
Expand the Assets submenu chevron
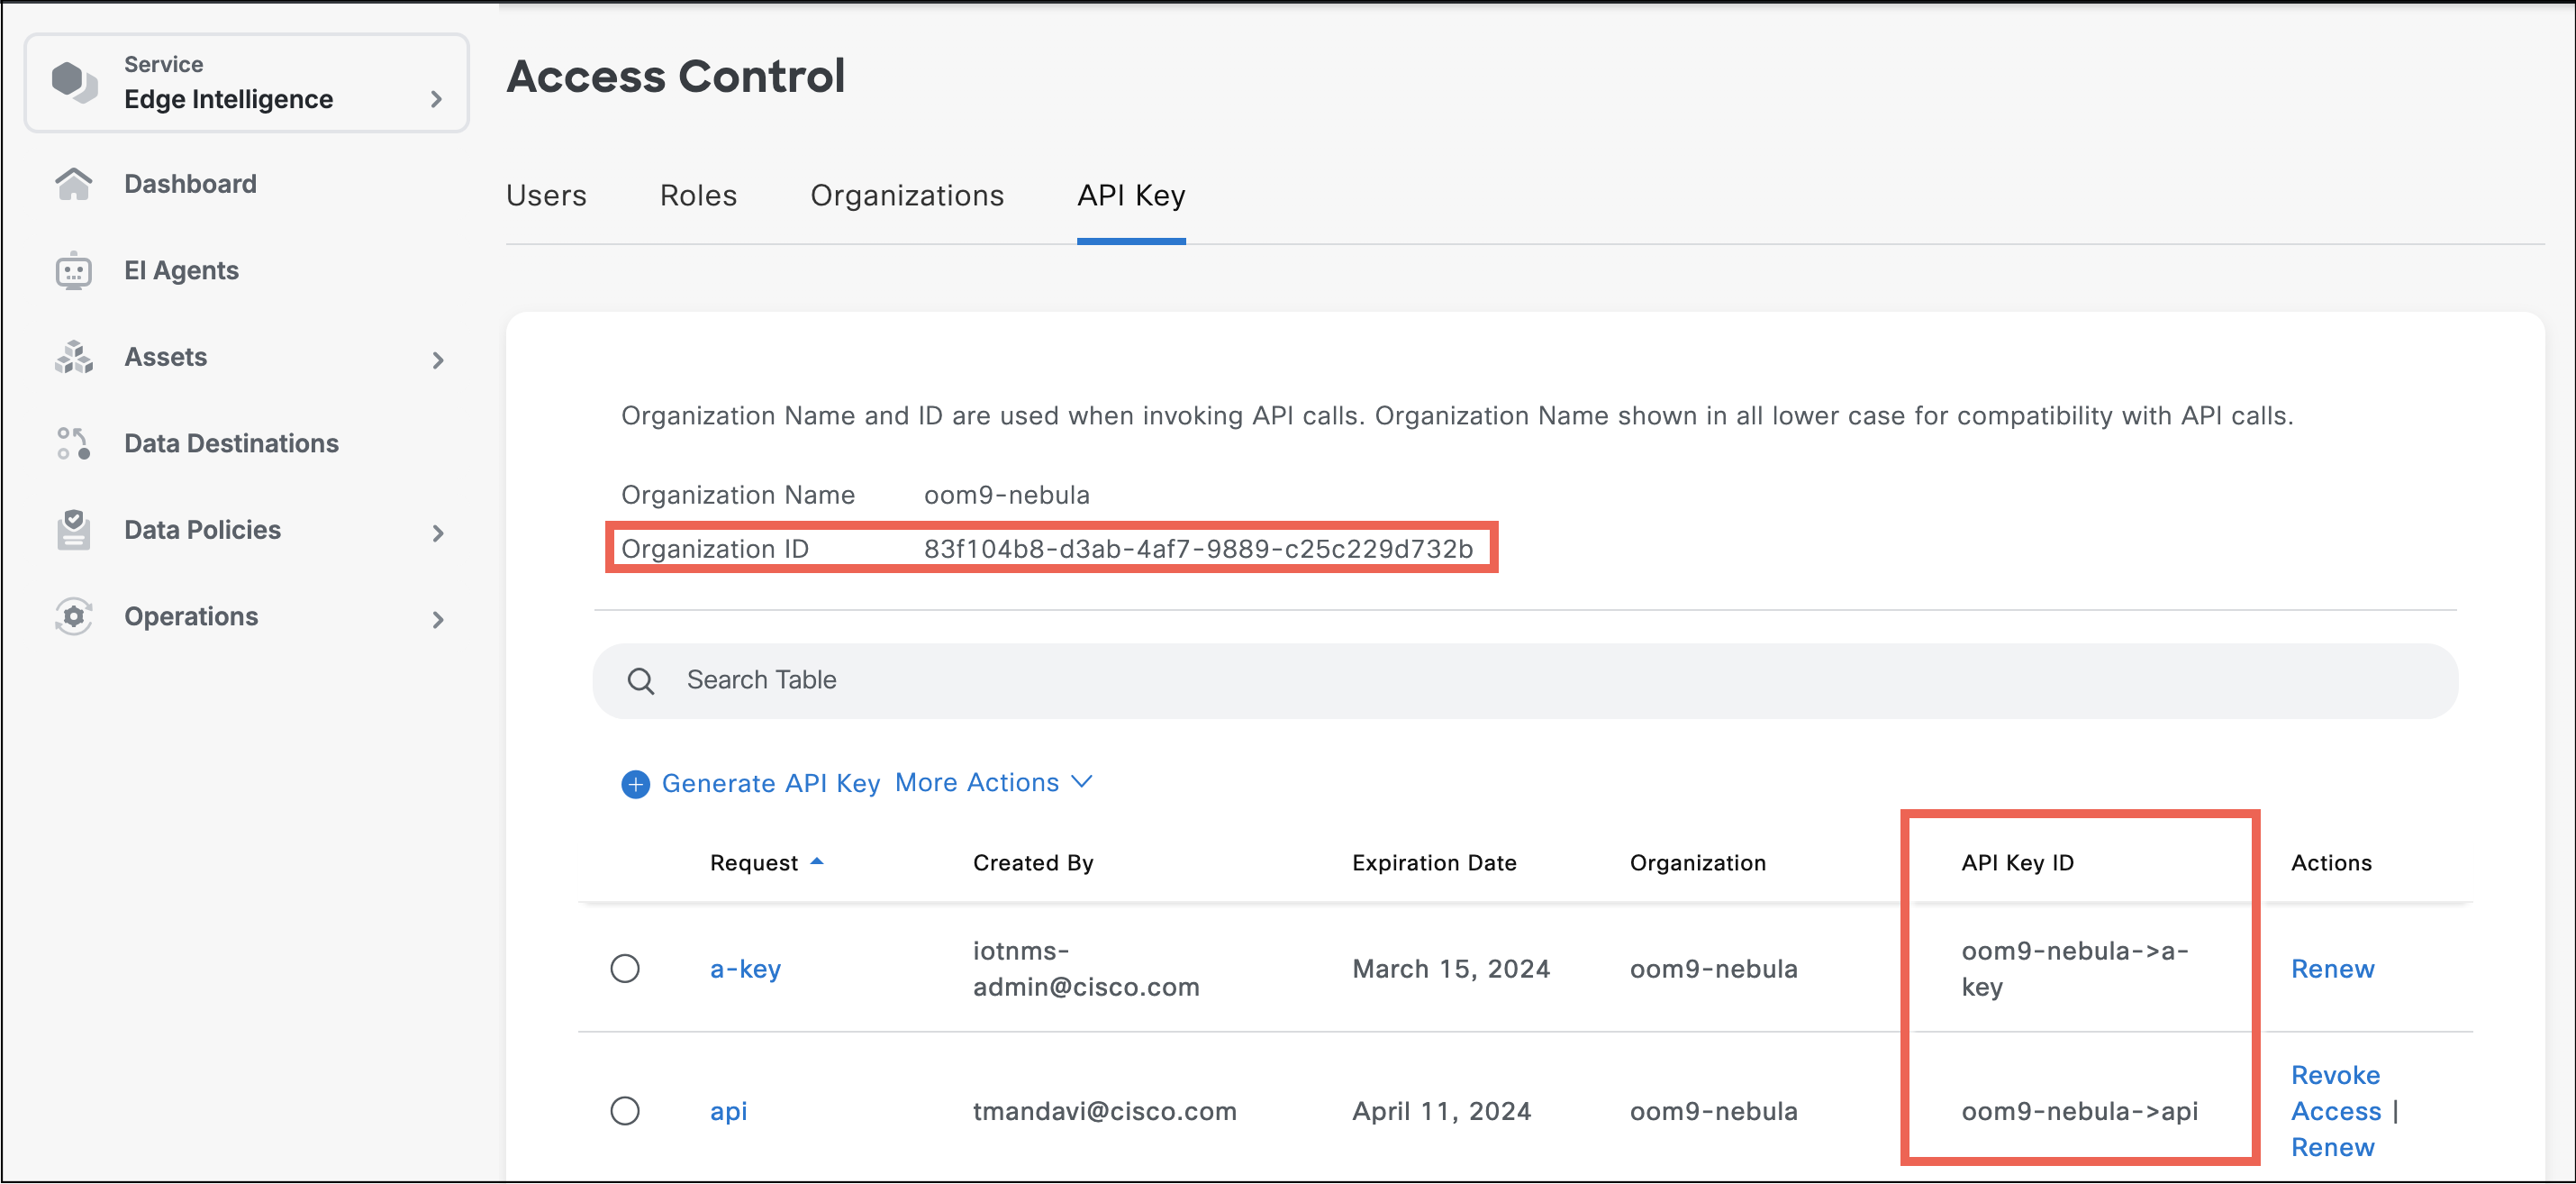438,360
